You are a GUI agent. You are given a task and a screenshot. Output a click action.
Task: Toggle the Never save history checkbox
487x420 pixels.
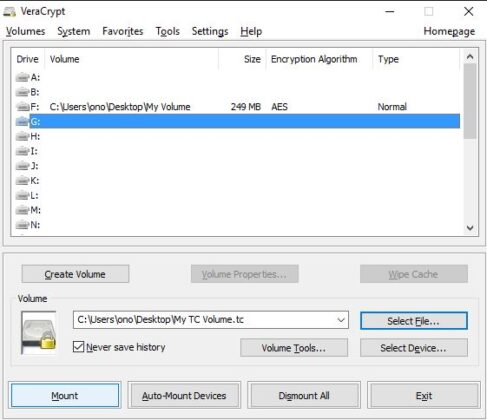[x=78, y=347]
